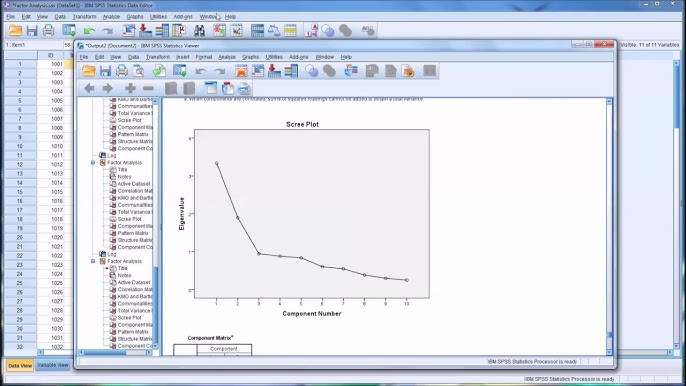Screen dimensions: 686x386
Task: Click the outline pane horizontal scrollbar
Action: tap(116, 352)
